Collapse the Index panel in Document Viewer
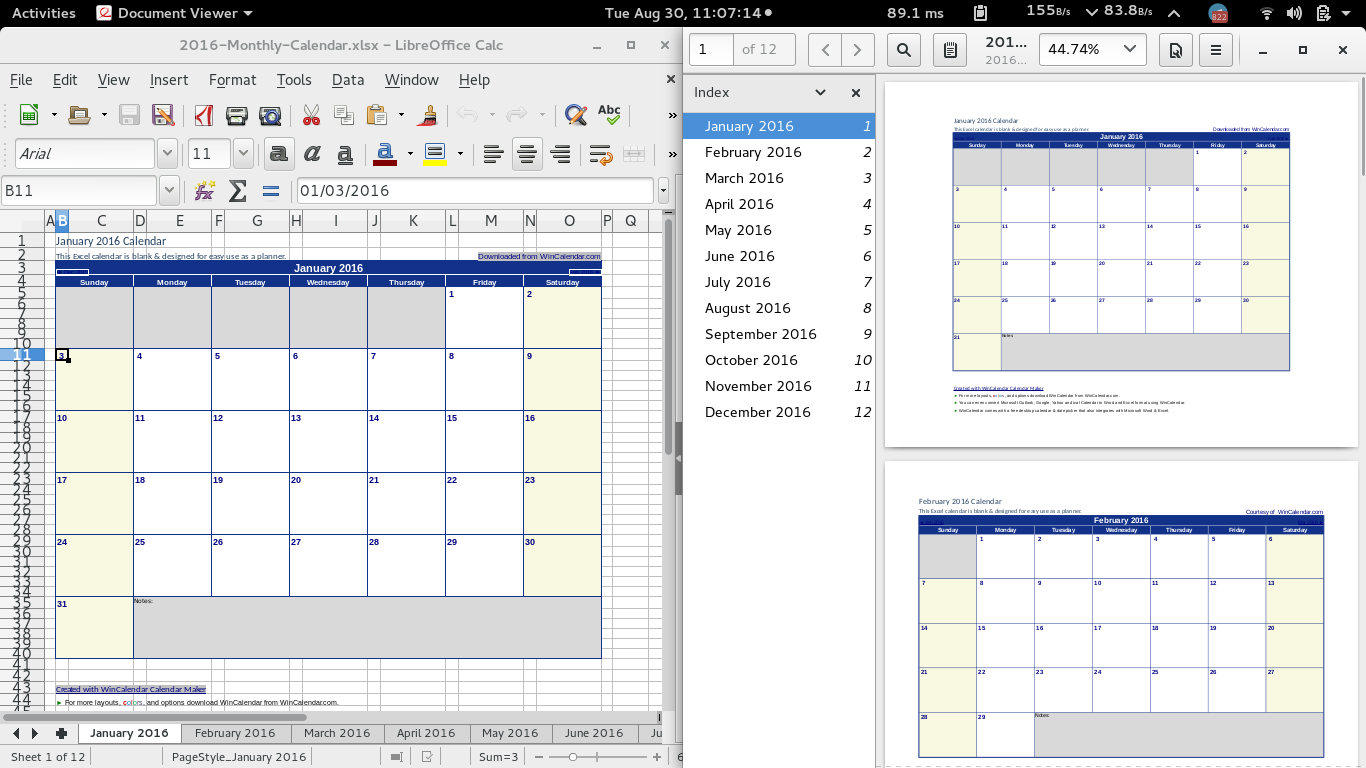The image size is (1366, 768). coord(820,92)
